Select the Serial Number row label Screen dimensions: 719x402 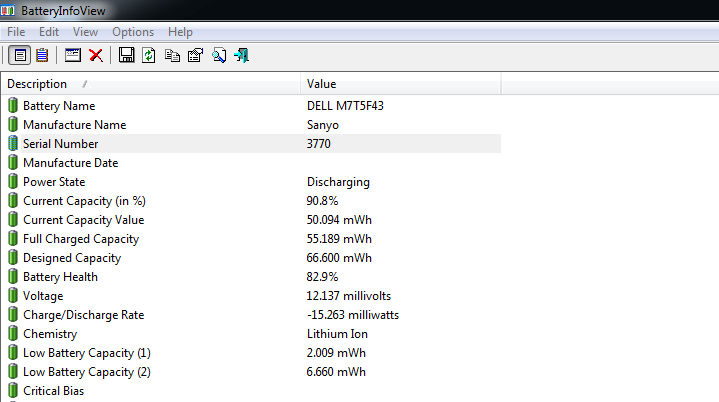pos(61,144)
